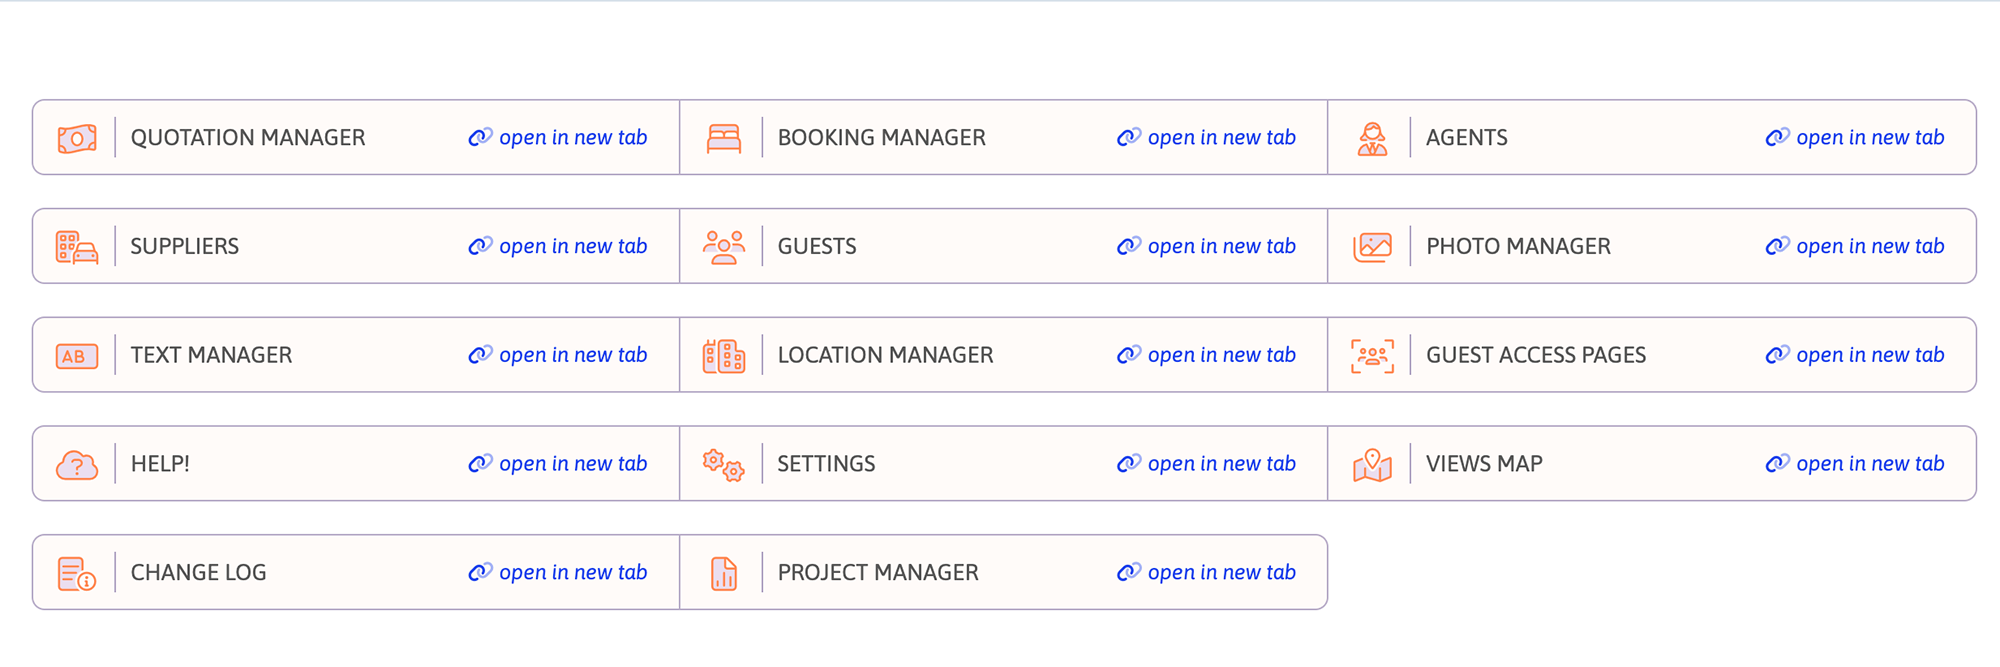Click chain link icon in Quotation Manager row
This screenshot has width=2000, height=667.
click(480, 137)
